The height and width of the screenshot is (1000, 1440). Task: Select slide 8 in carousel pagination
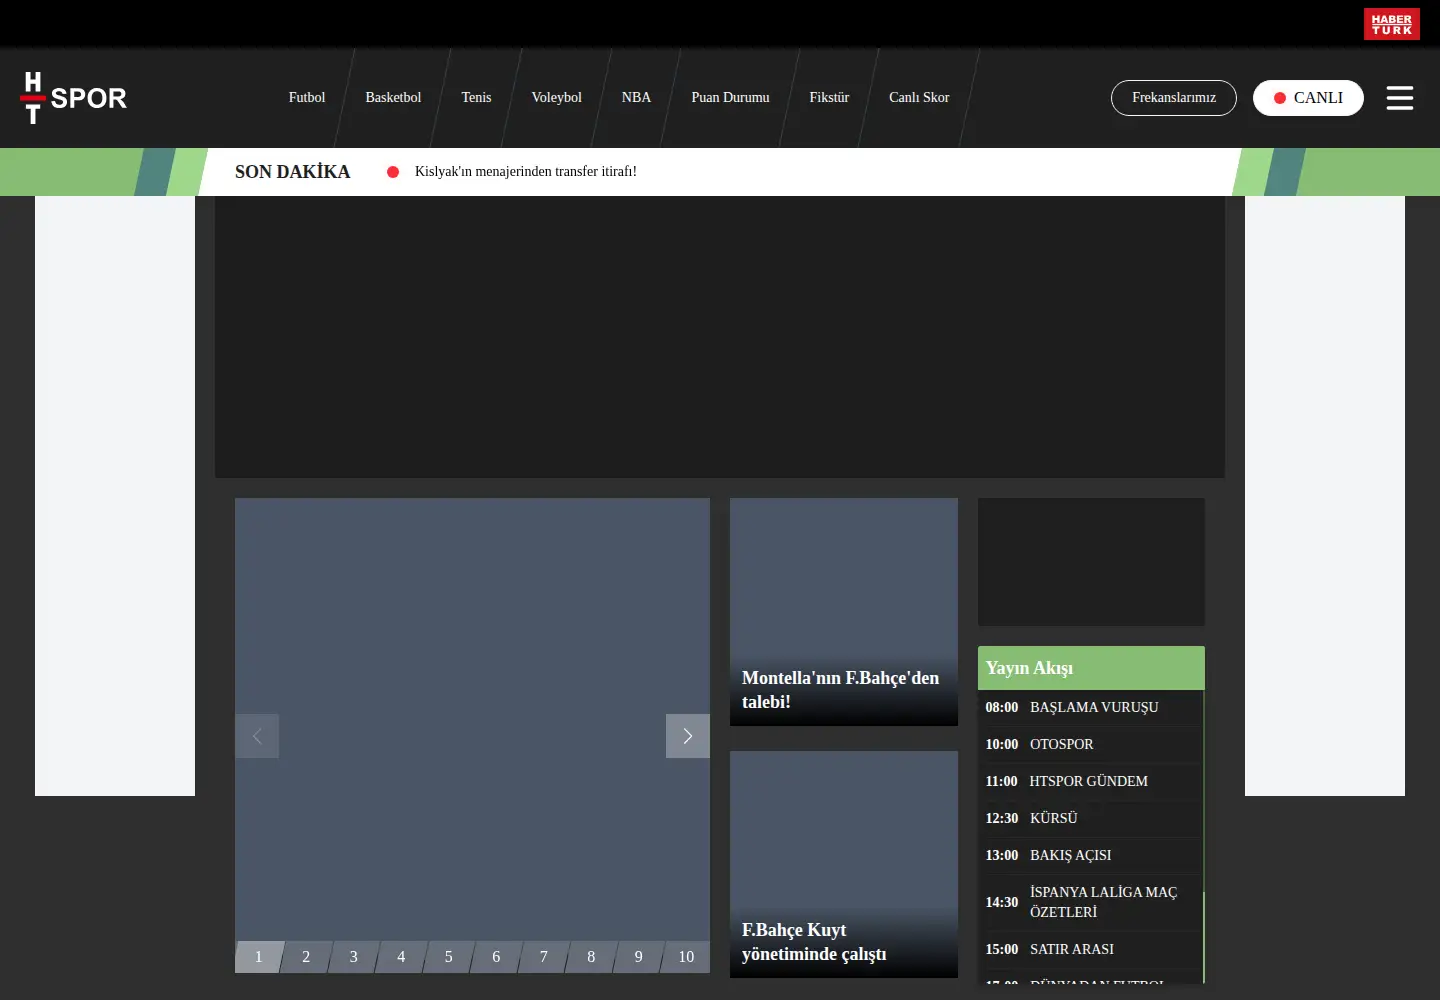591,957
